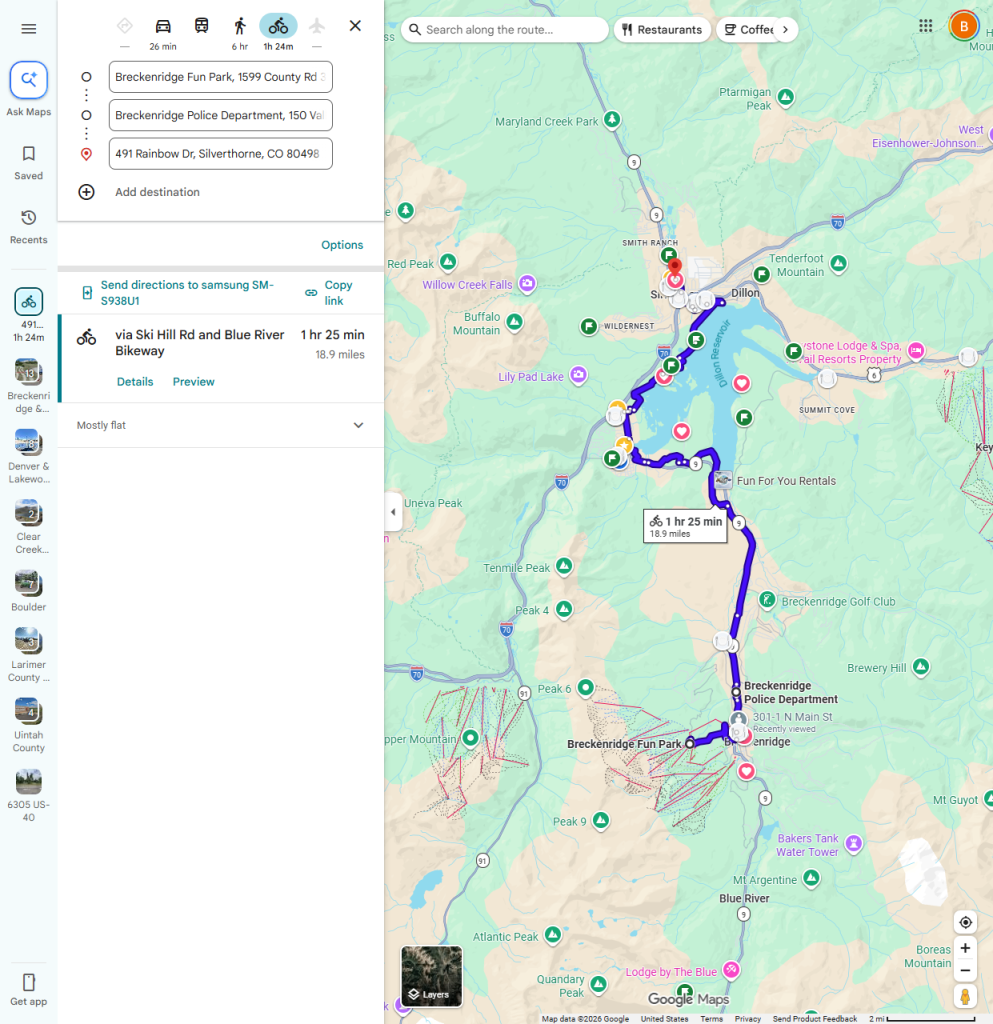Click the red destination pin on map
The width and height of the screenshot is (993, 1024).
point(675,268)
